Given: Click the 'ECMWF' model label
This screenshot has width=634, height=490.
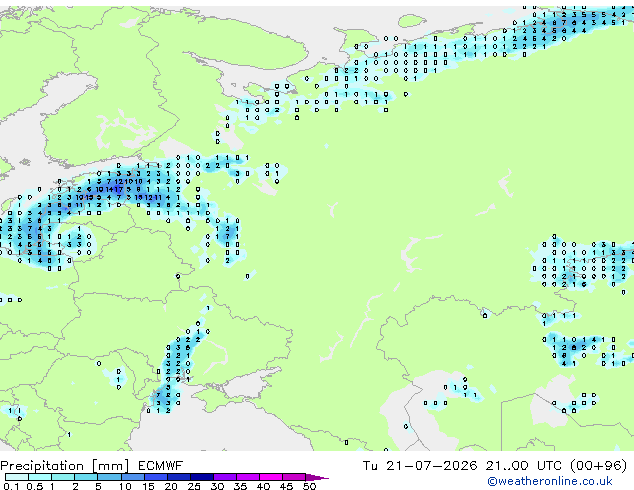Looking at the screenshot, I should 161,466.
